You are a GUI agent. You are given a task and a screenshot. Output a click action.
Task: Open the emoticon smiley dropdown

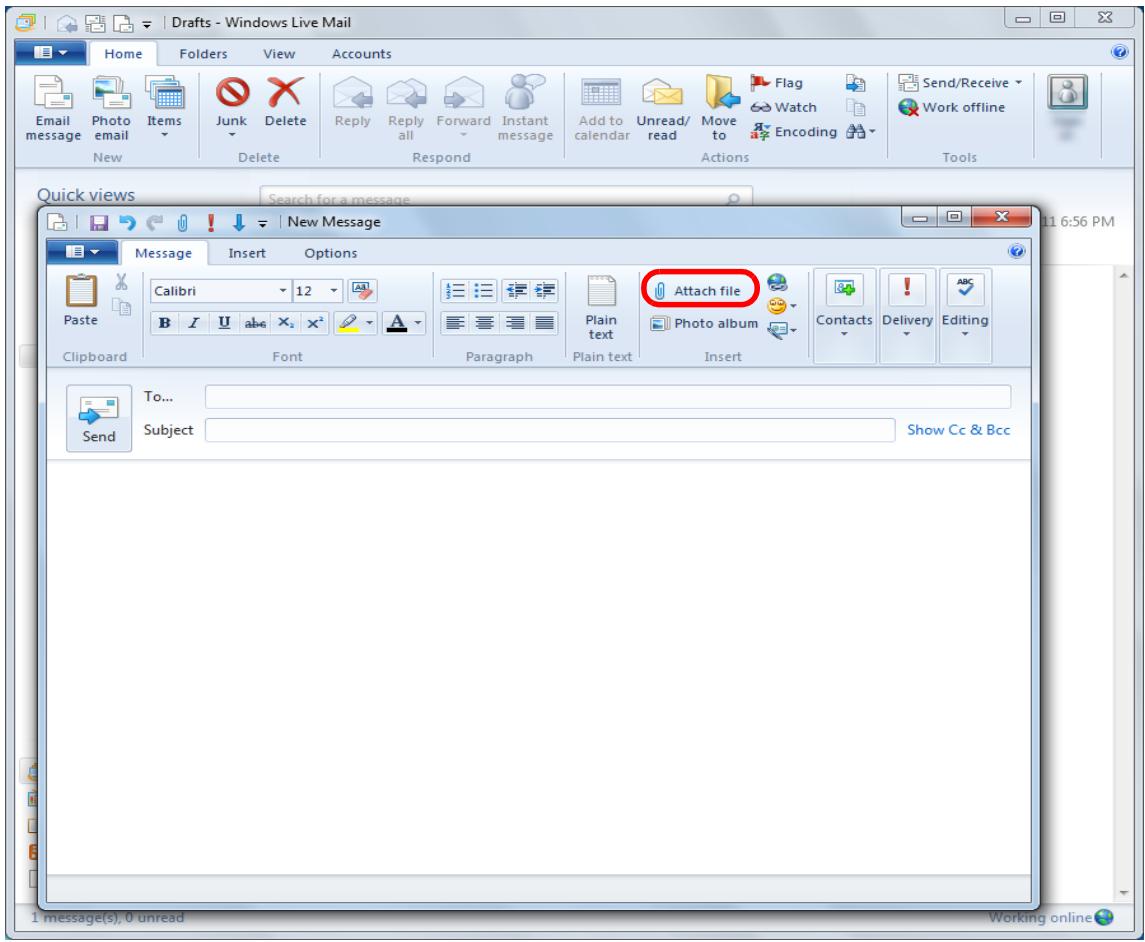781,306
